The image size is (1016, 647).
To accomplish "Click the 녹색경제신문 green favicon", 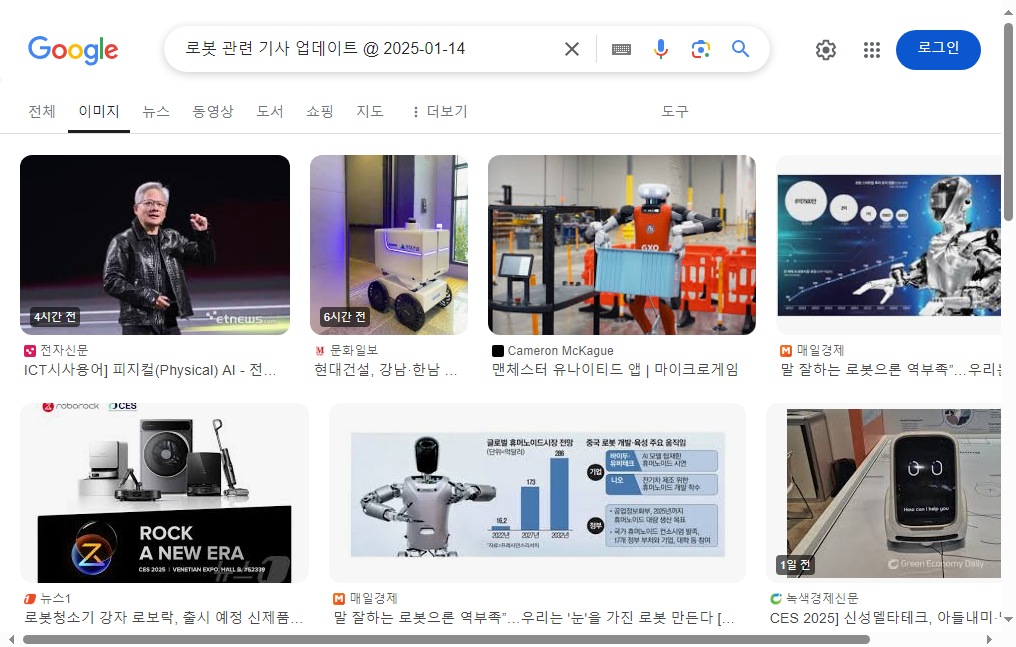I will point(776,599).
